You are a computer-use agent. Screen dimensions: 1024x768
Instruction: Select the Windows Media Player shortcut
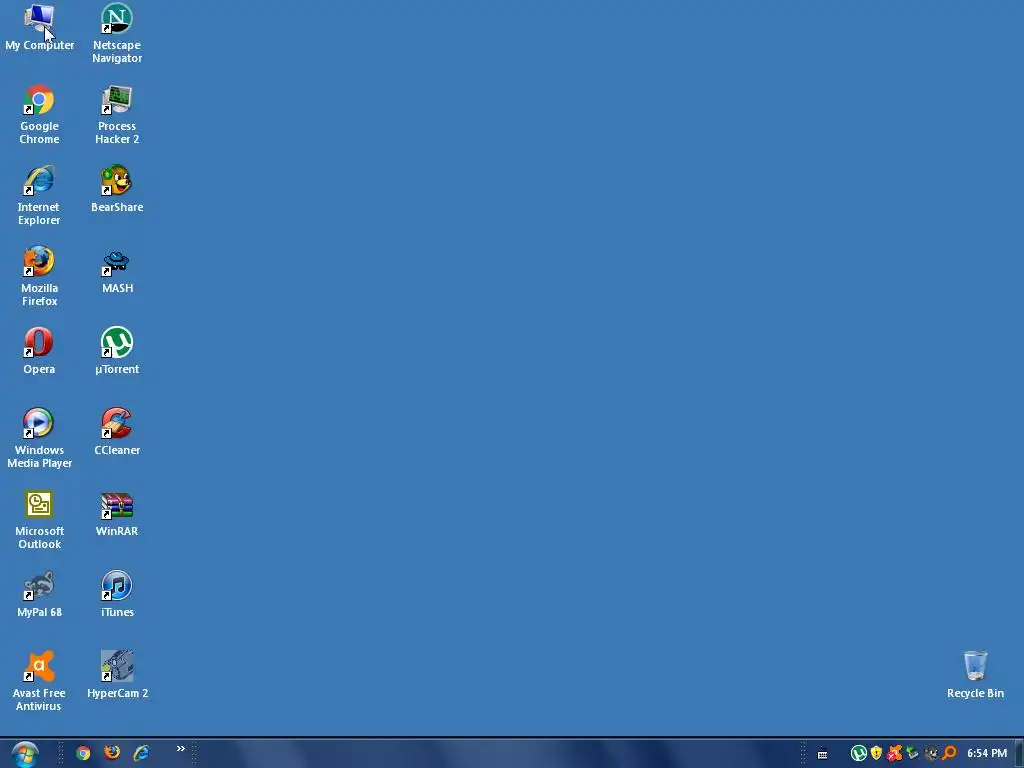click(x=39, y=438)
